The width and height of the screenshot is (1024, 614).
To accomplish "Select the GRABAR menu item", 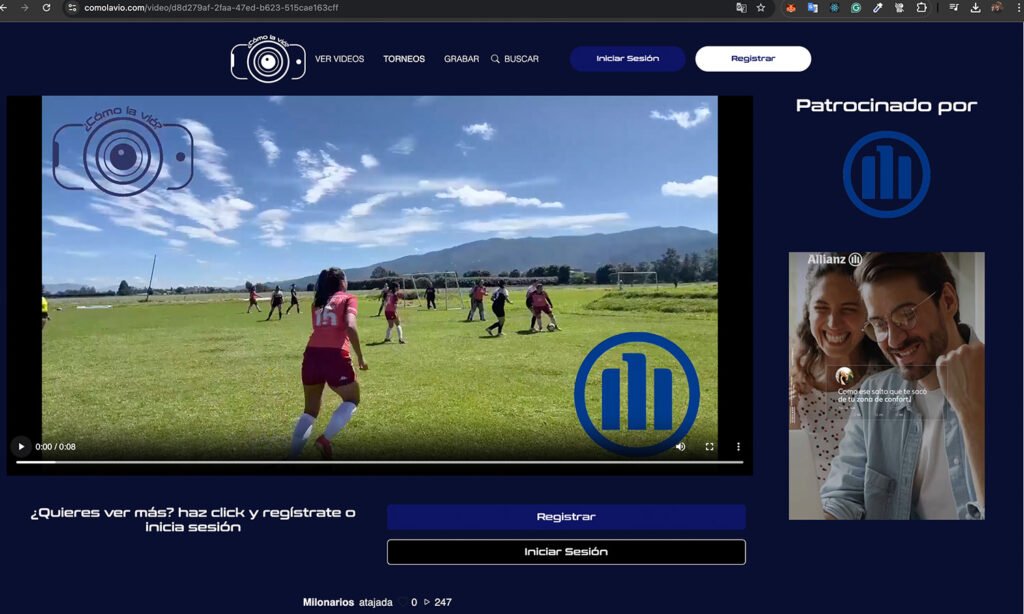I will coord(462,59).
